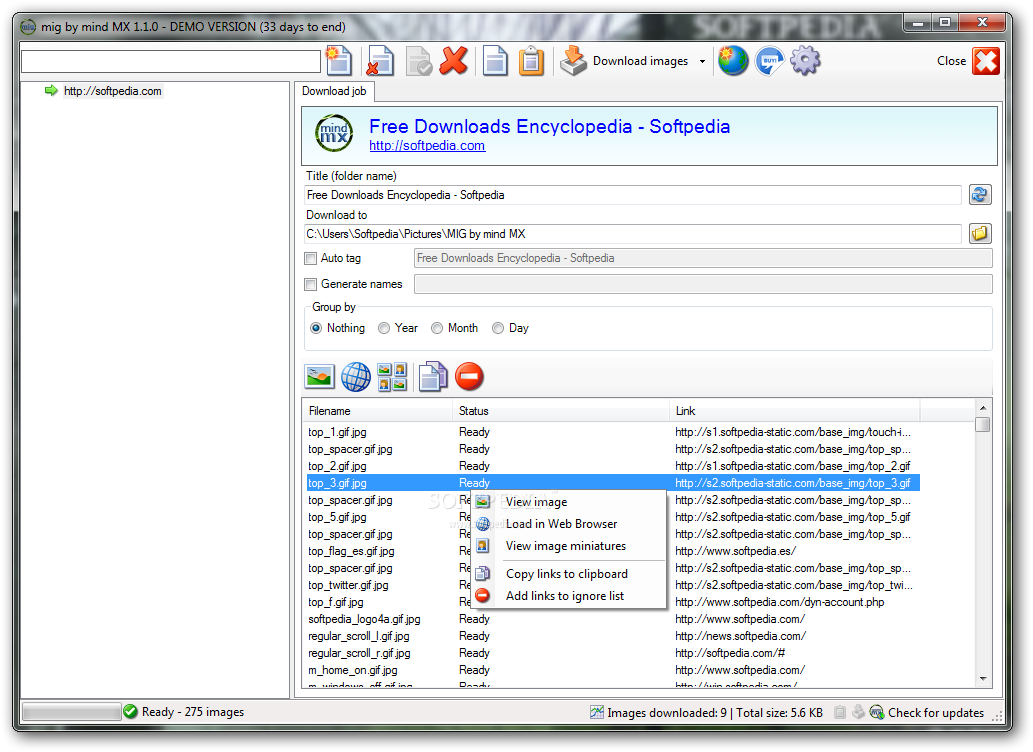Click the grey page with checkmark icon
The width and height of the screenshot is (1033, 752).
click(x=418, y=61)
